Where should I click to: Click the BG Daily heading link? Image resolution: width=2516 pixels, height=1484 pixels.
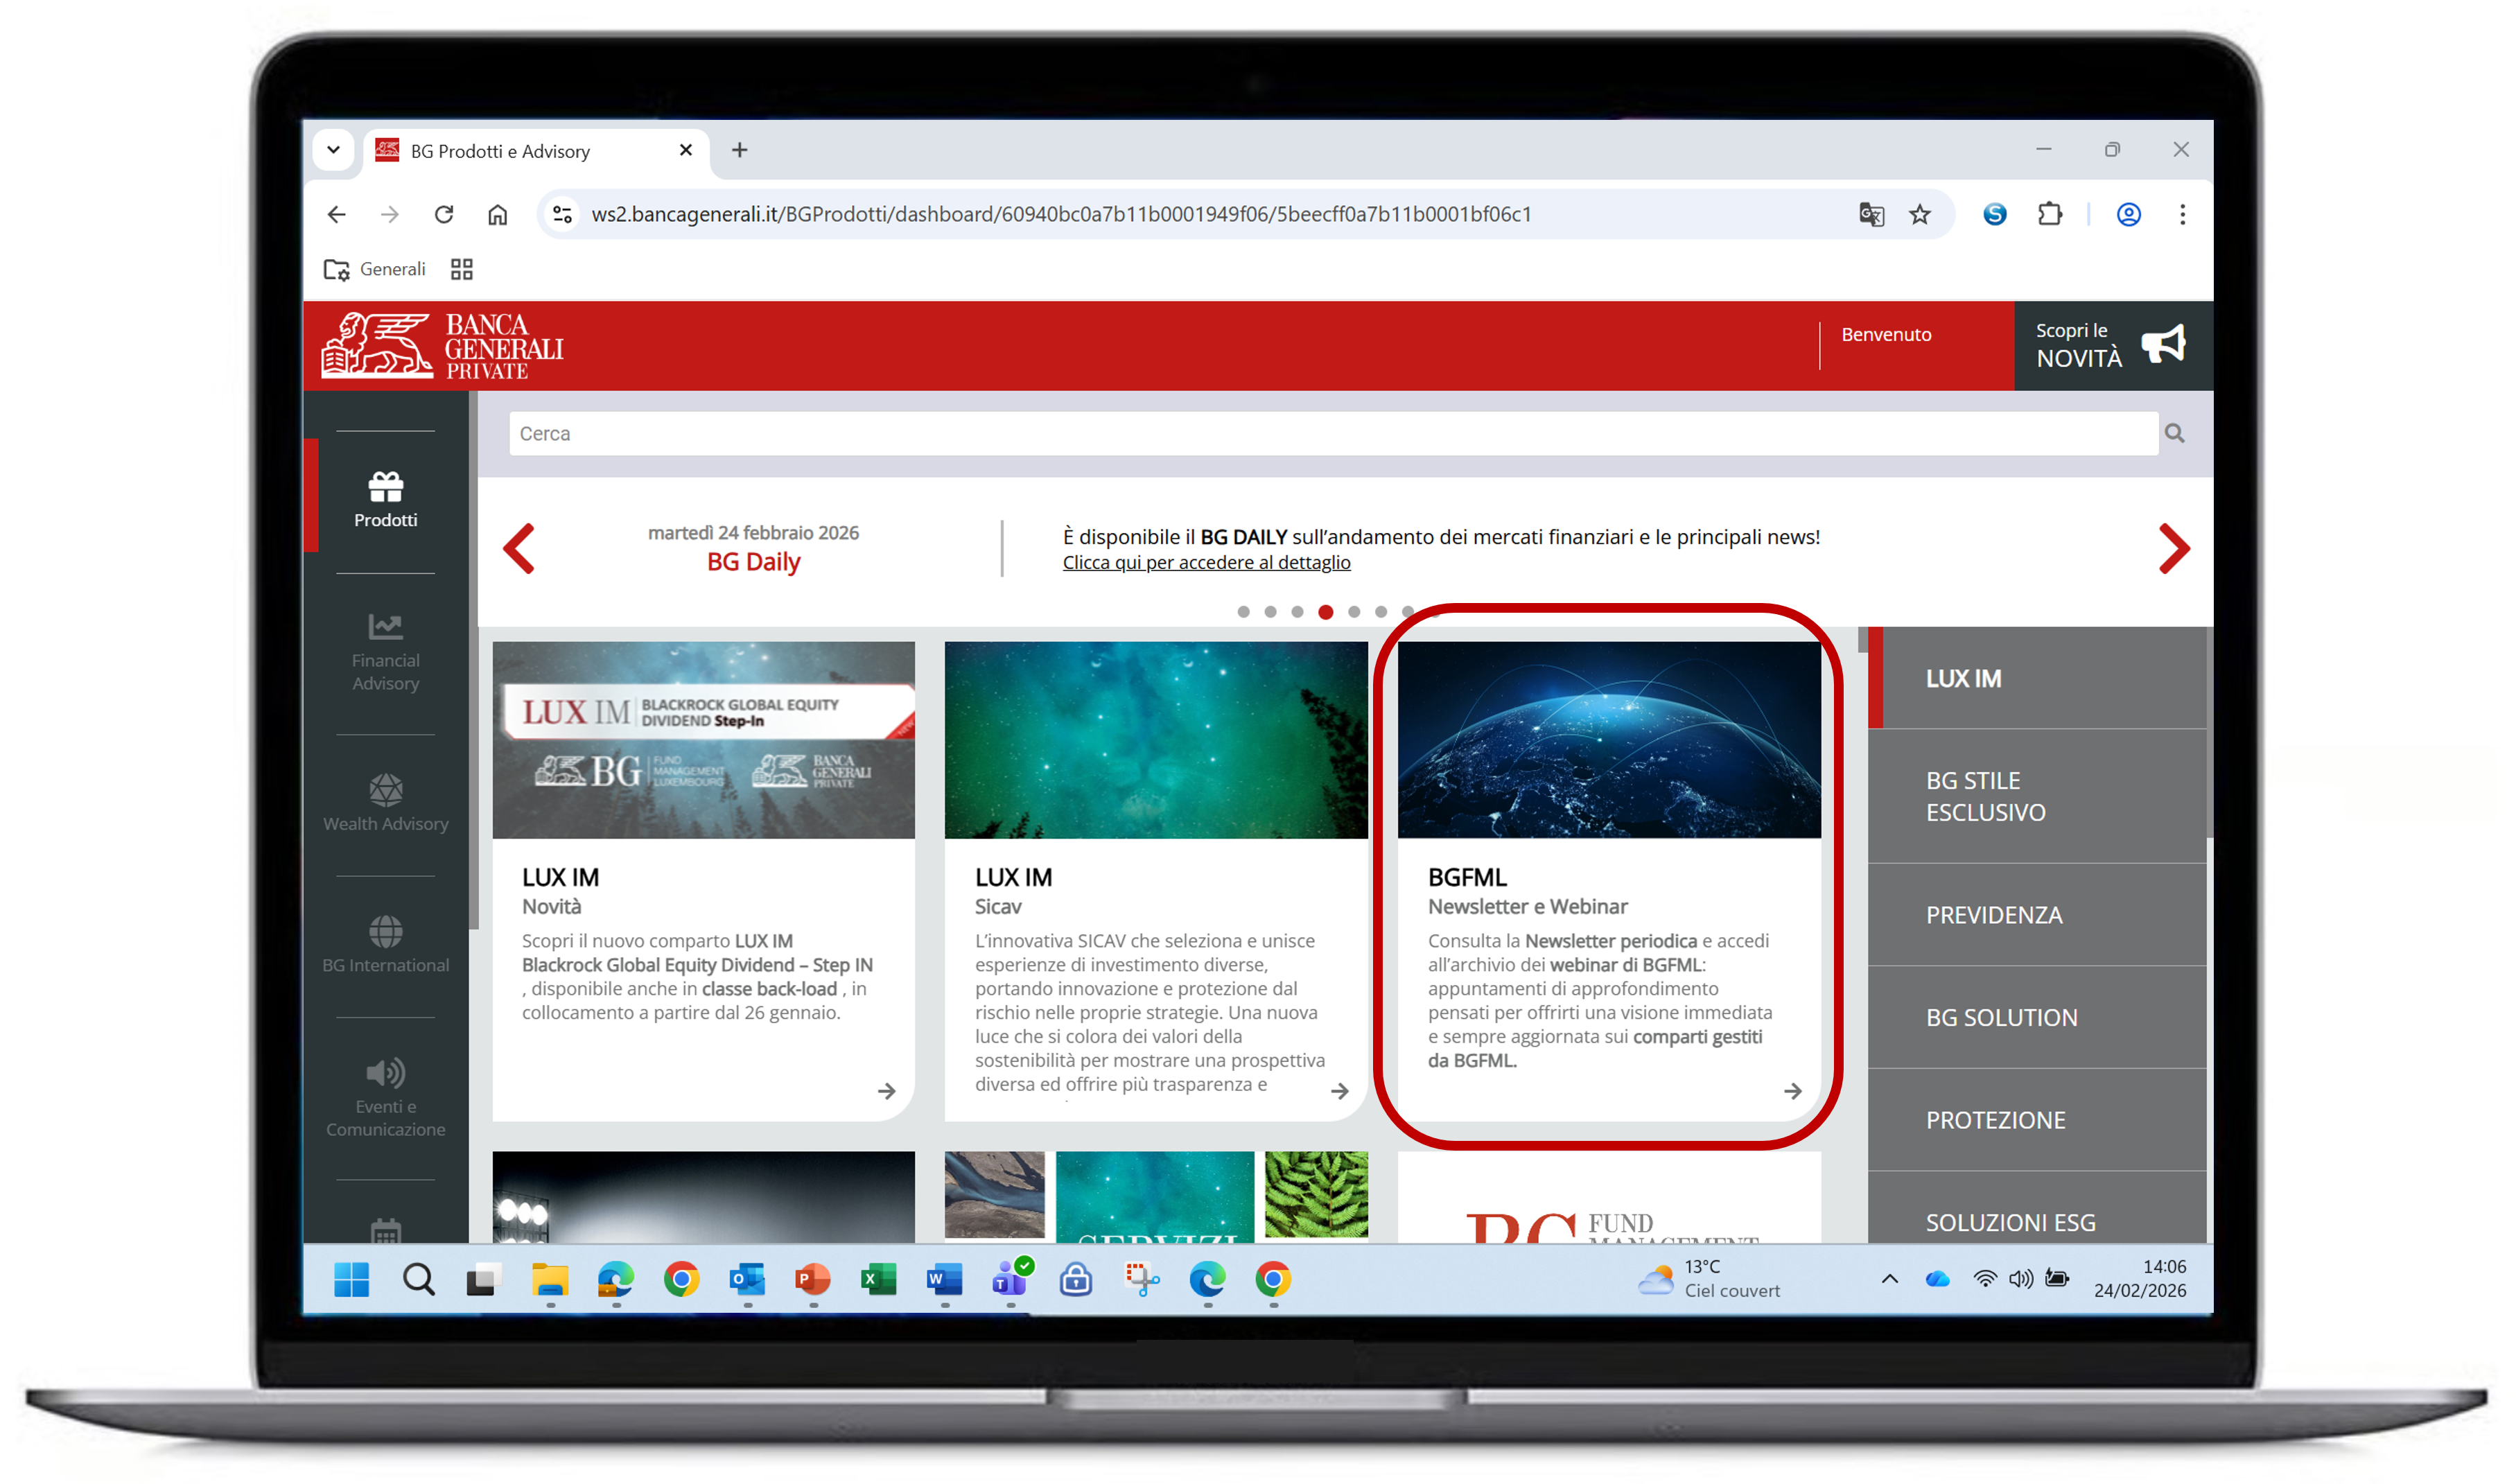[x=754, y=562]
